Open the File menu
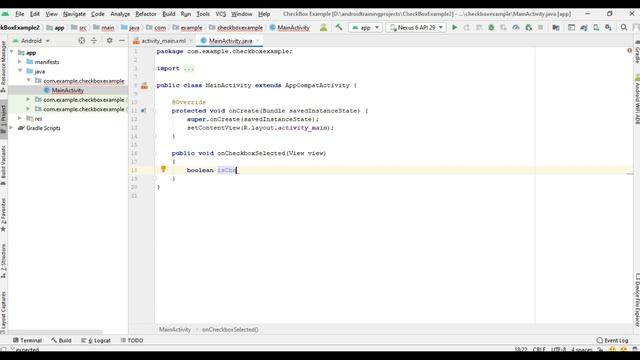 click(x=20, y=14)
